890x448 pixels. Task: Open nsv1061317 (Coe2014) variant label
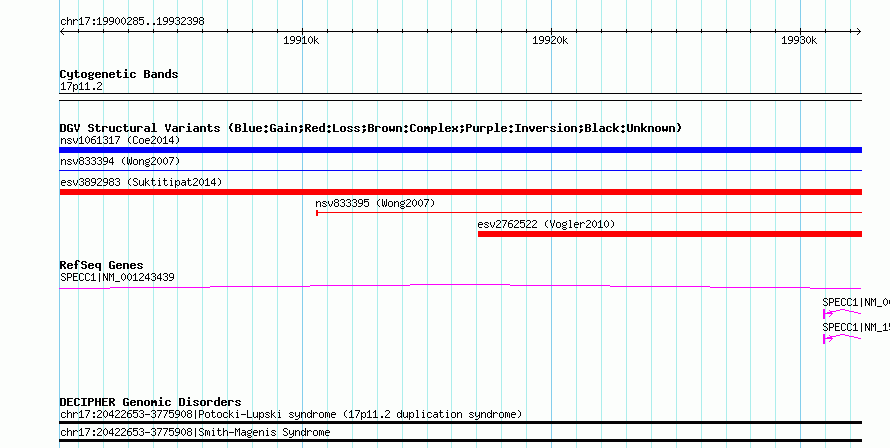coord(120,140)
